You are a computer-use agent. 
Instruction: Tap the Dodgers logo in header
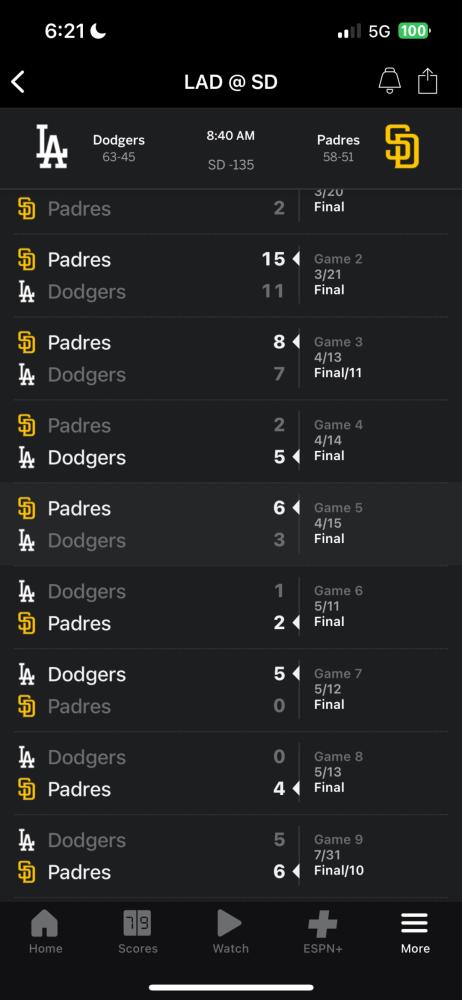[52, 147]
